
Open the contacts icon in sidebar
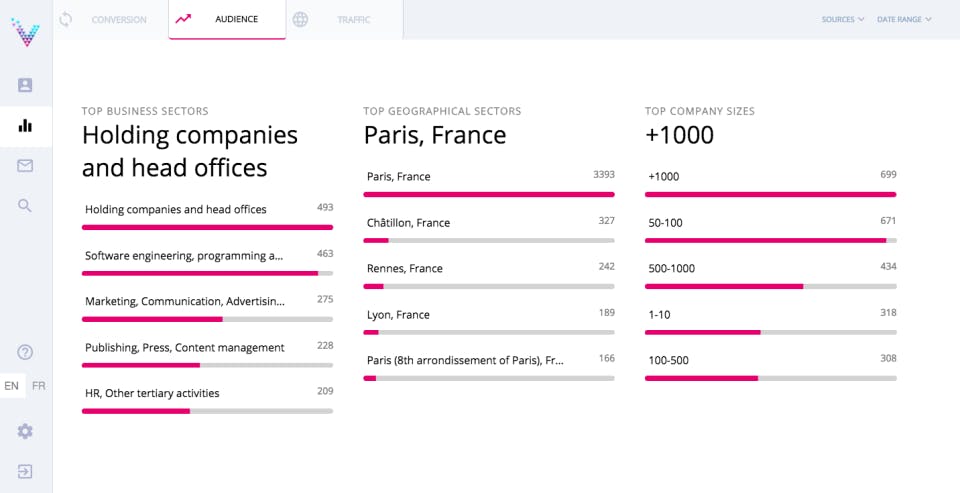(25, 85)
